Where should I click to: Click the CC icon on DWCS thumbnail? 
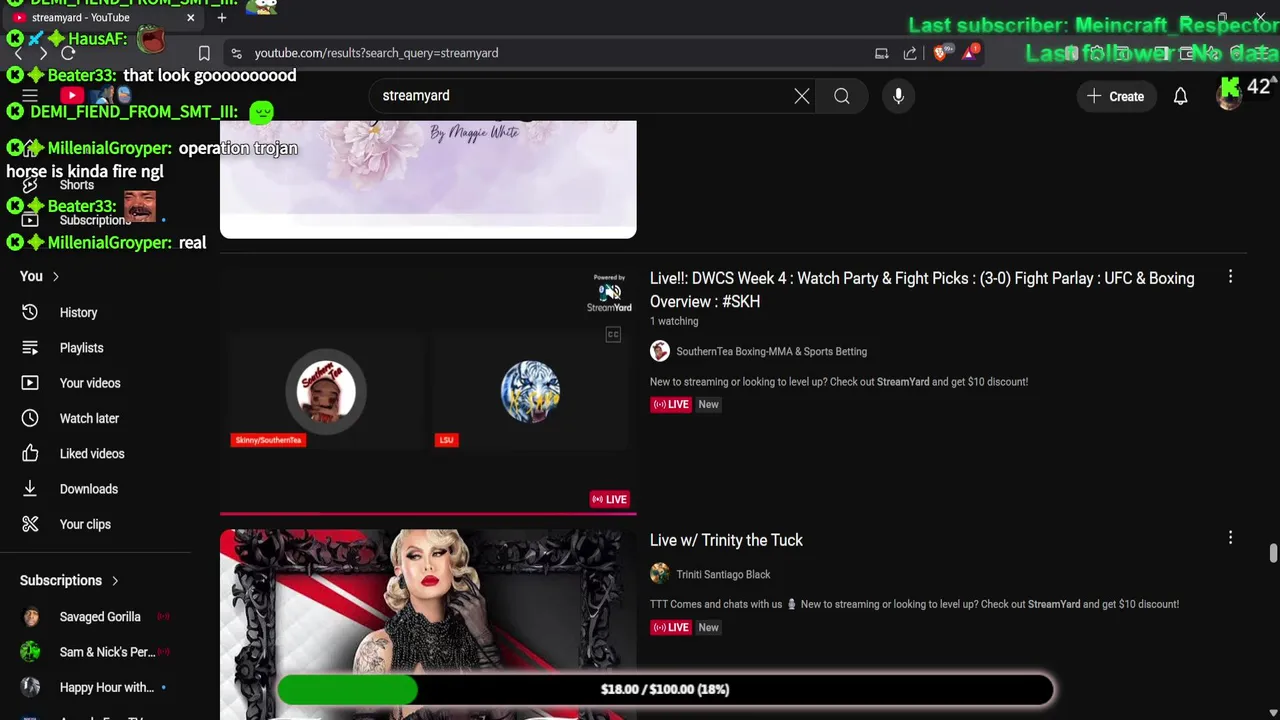coord(613,334)
